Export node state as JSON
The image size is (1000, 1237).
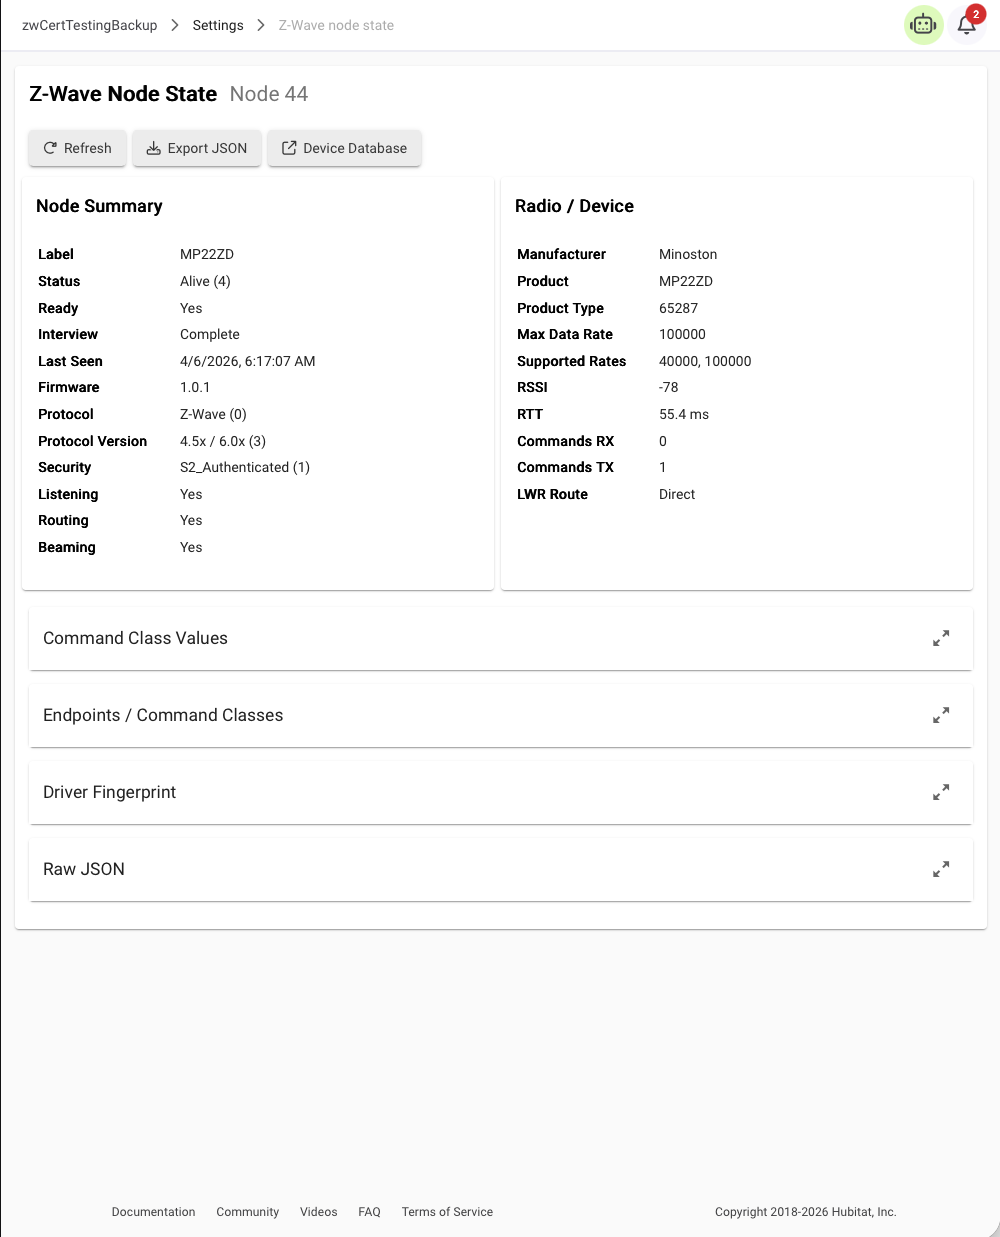[x=197, y=148]
